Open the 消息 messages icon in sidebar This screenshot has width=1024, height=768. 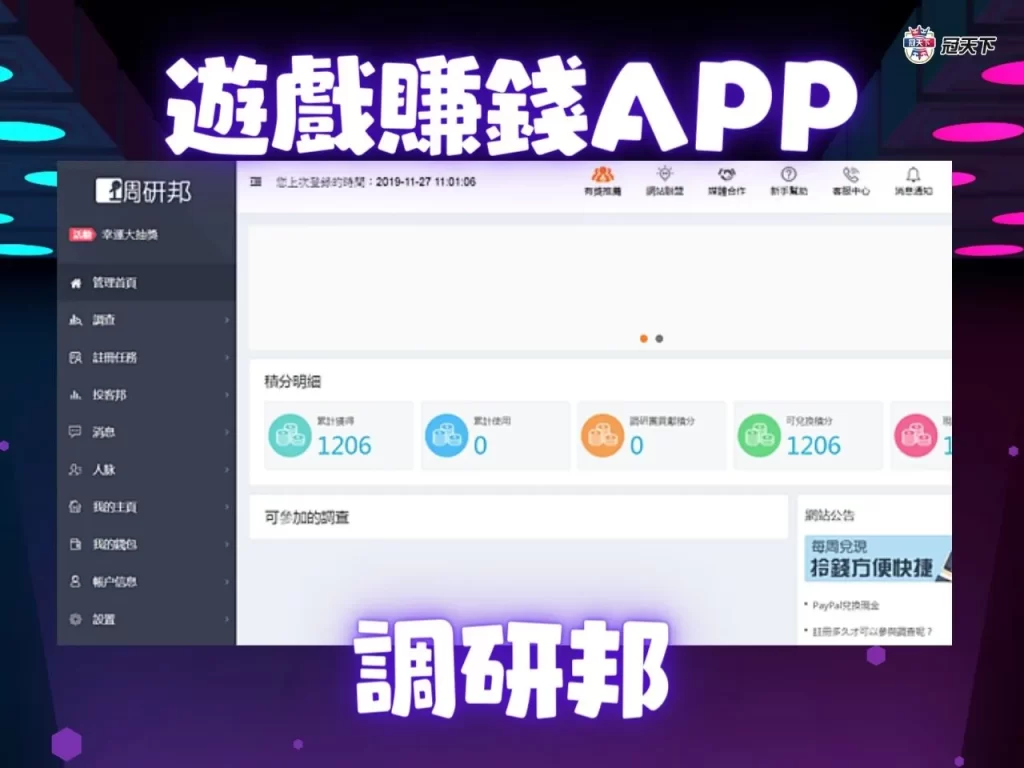coord(75,432)
